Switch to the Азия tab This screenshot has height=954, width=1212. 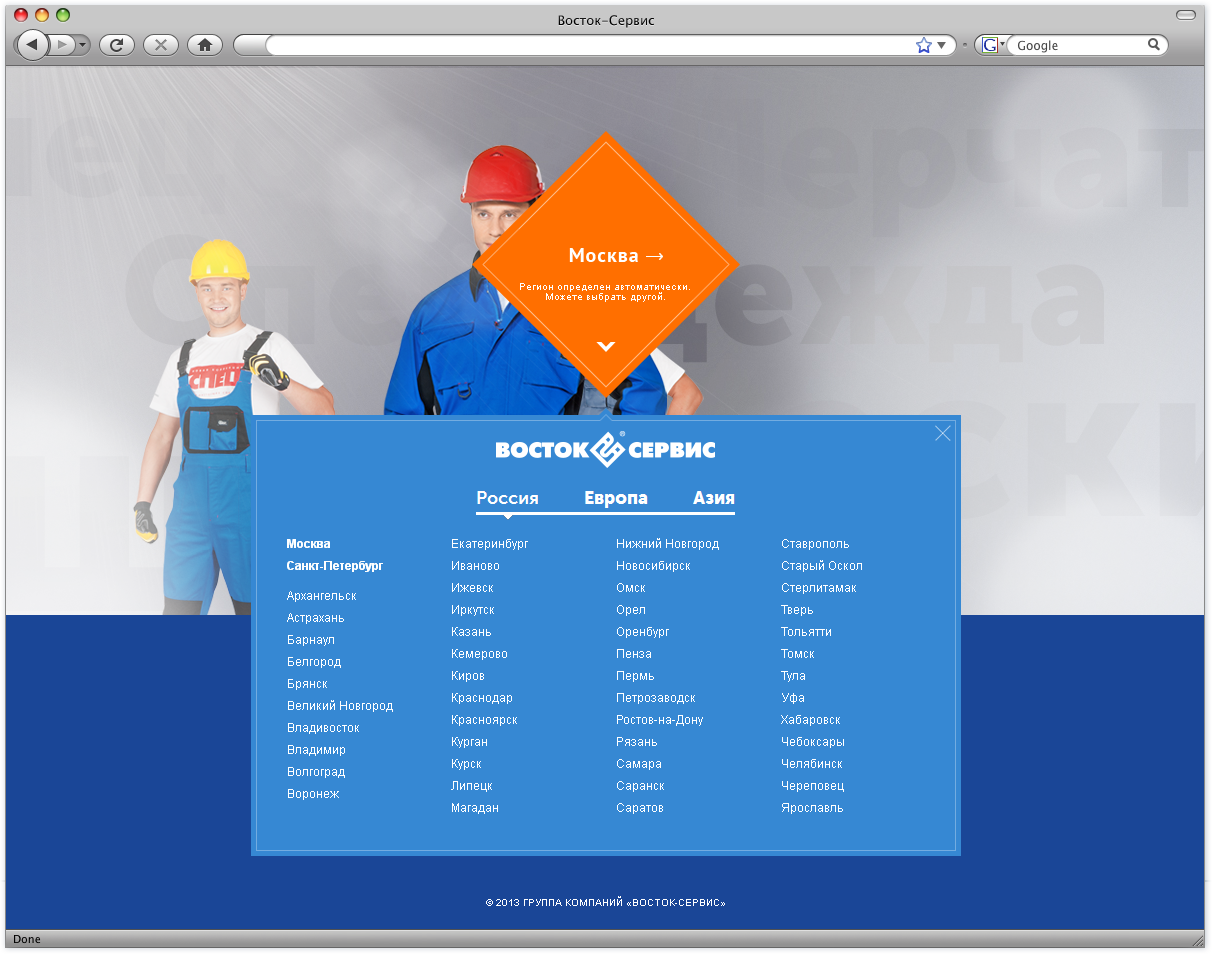(x=713, y=498)
